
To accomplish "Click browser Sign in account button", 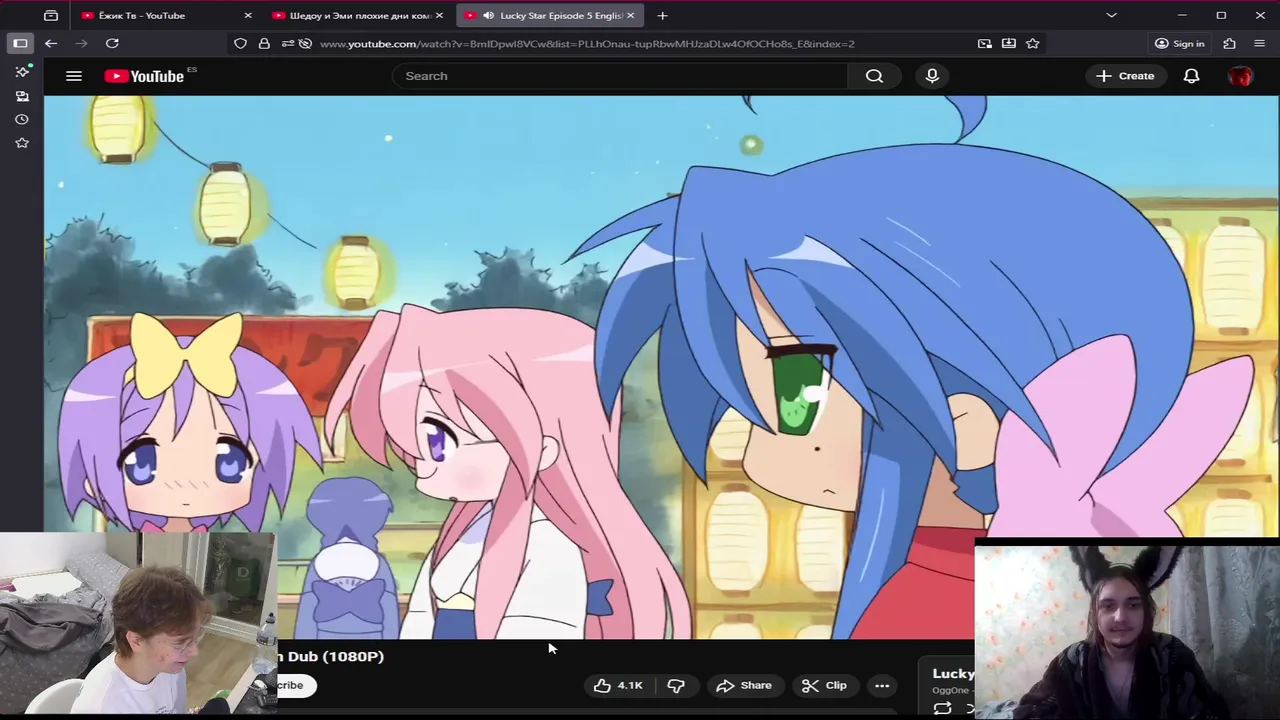I will tap(1179, 43).
